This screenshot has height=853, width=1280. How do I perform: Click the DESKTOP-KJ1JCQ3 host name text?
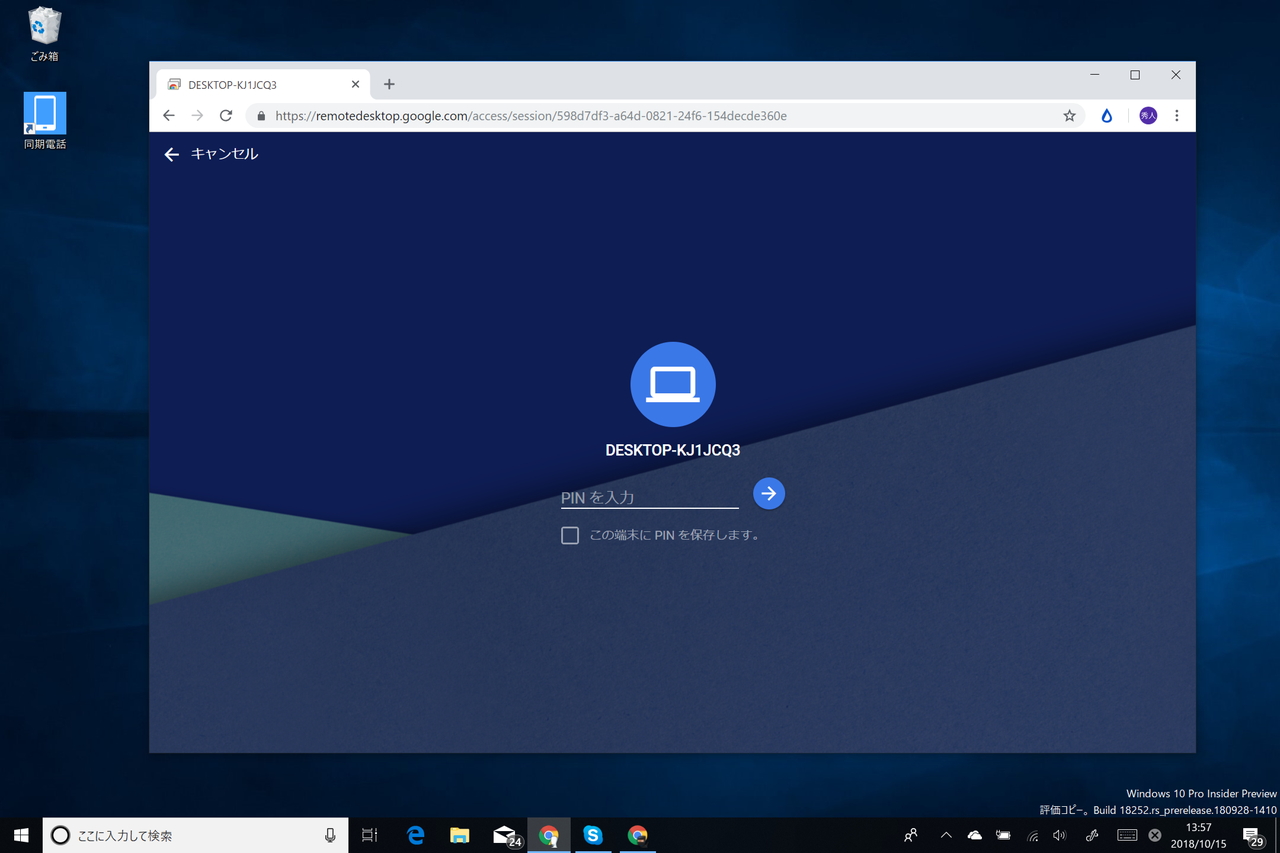point(673,450)
